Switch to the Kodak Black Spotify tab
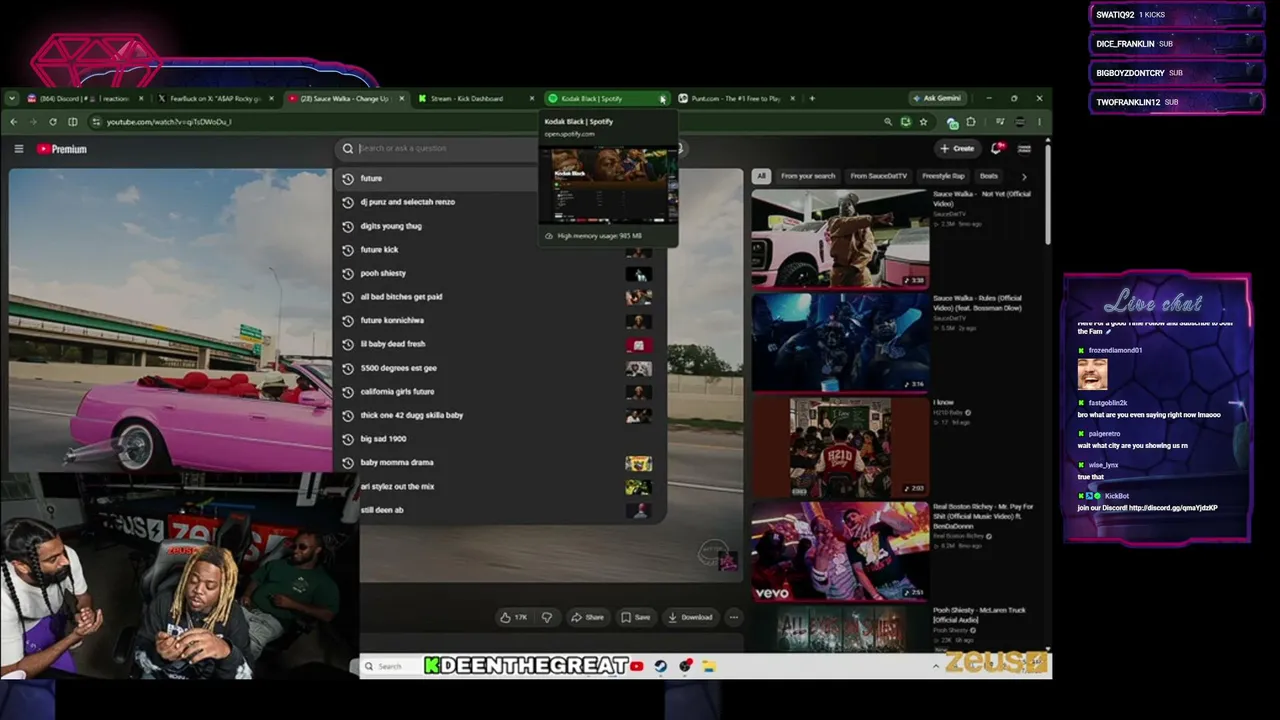Image resolution: width=1280 pixels, height=720 pixels. pyautogui.click(x=600, y=98)
